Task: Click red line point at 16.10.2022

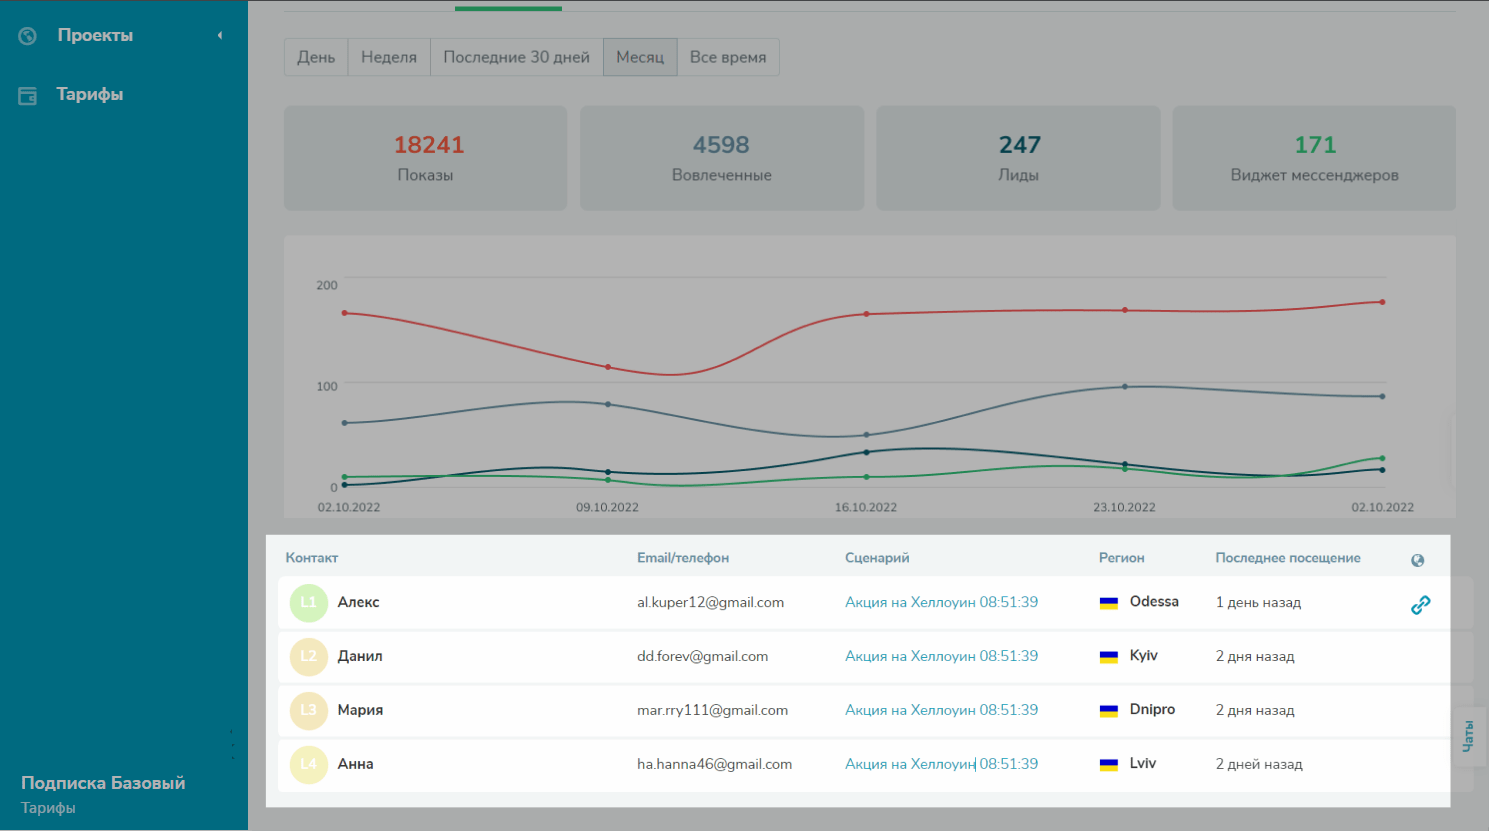Action: (866, 314)
